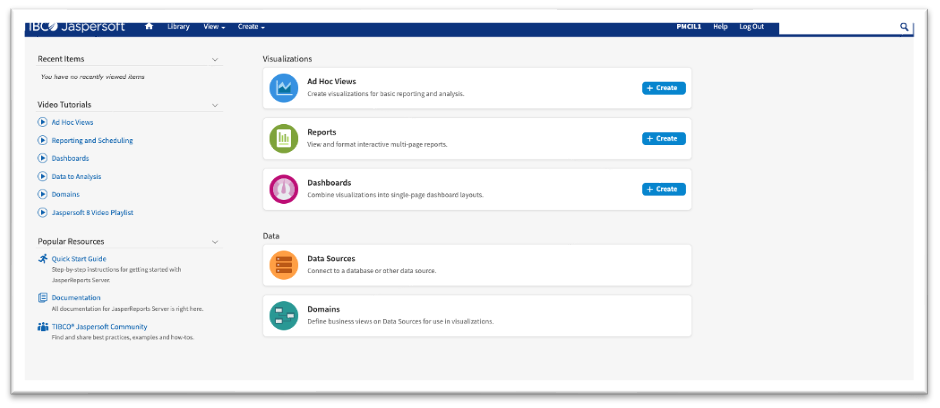Play the Reporting and Scheduling tutorial icon

[43, 140]
